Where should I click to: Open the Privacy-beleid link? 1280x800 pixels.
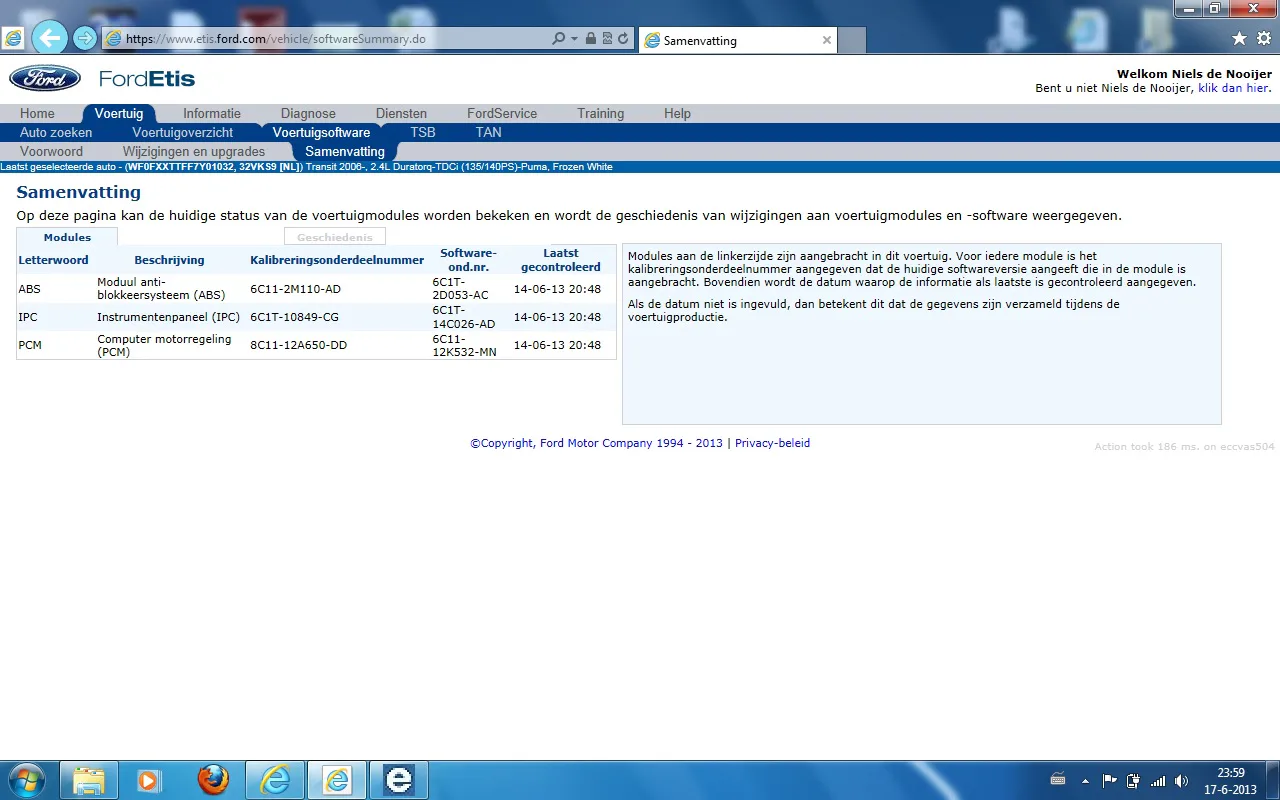point(772,443)
